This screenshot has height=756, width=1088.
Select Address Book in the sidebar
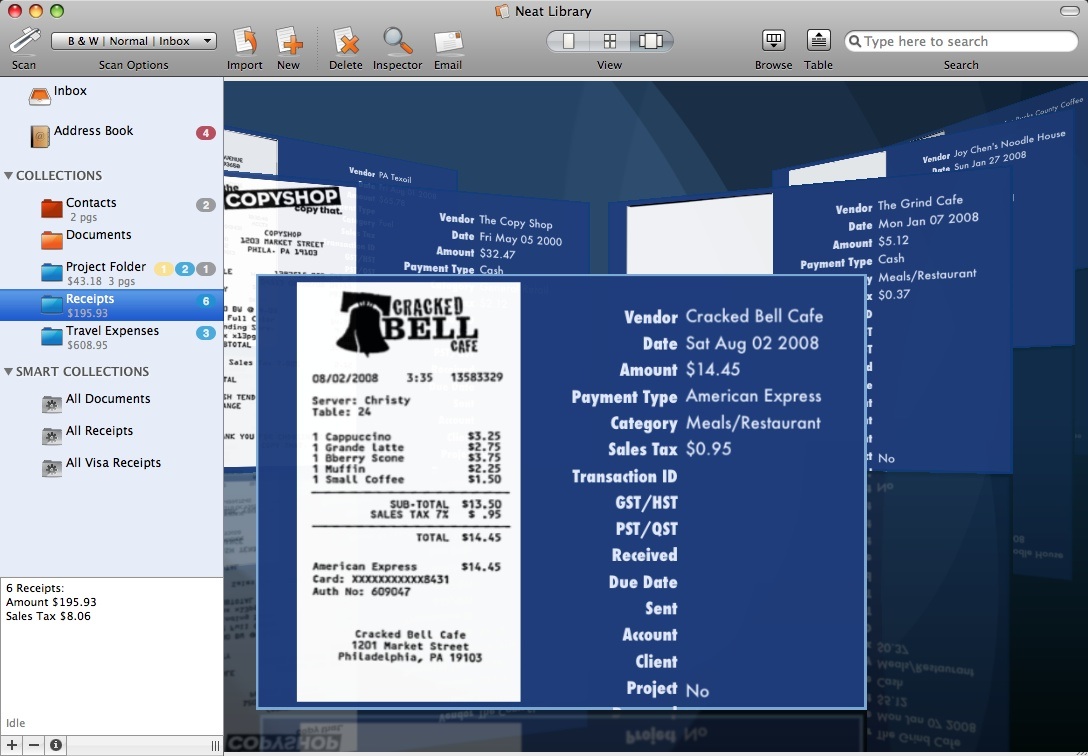(x=112, y=132)
